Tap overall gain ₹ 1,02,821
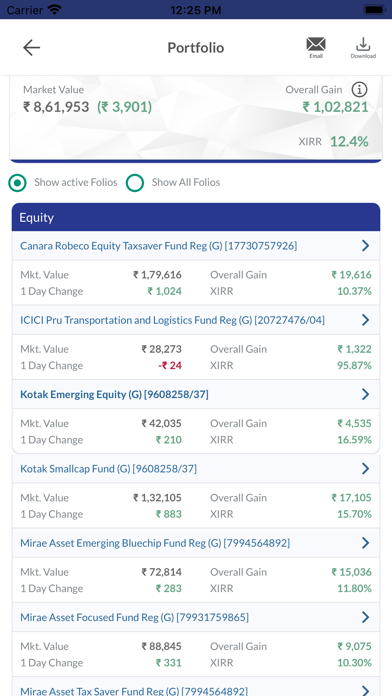This screenshot has height=696, width=392. pos(335,107)
